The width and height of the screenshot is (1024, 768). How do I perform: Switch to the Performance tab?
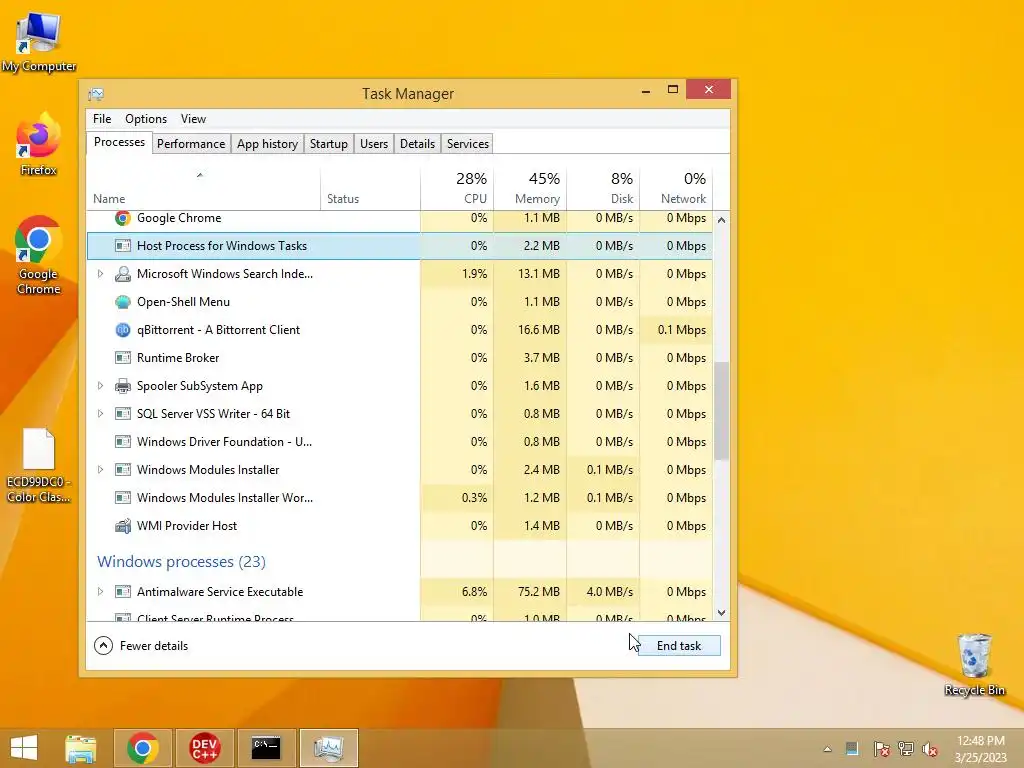coord(191,144)
